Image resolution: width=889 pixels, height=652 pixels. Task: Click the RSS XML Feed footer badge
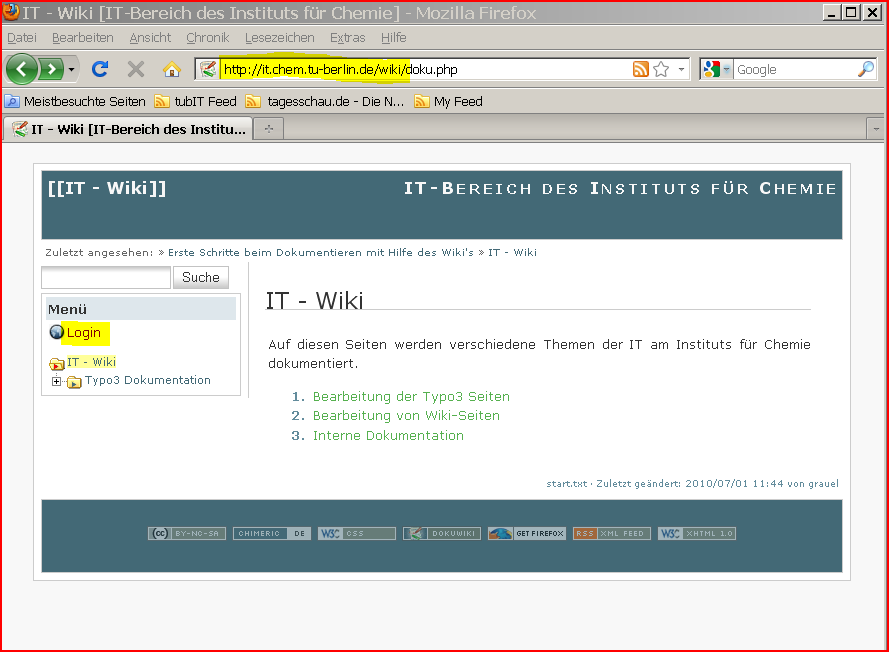[x=611, y=534]
